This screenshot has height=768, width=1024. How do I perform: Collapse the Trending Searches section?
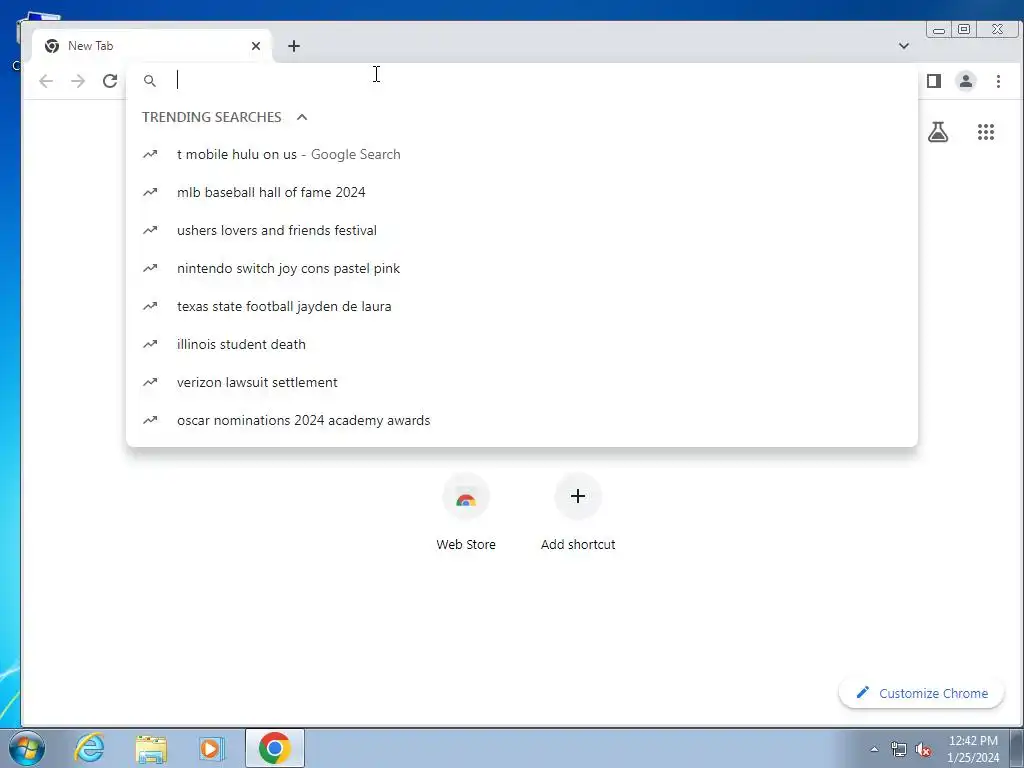(302, 117)
